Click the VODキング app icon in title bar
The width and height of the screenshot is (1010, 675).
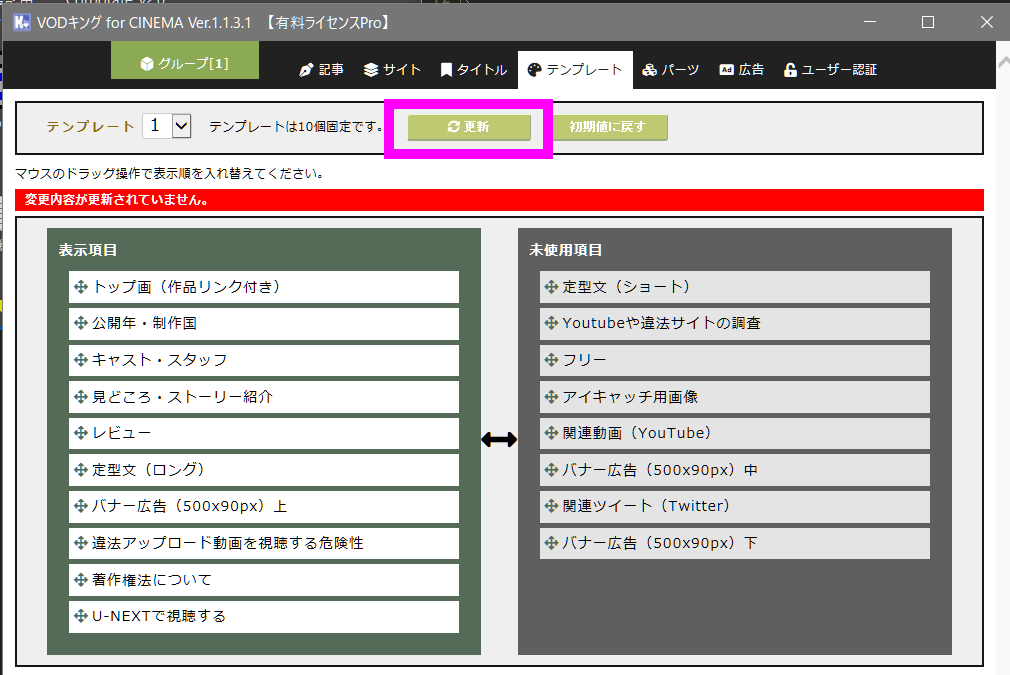(21, 22)
